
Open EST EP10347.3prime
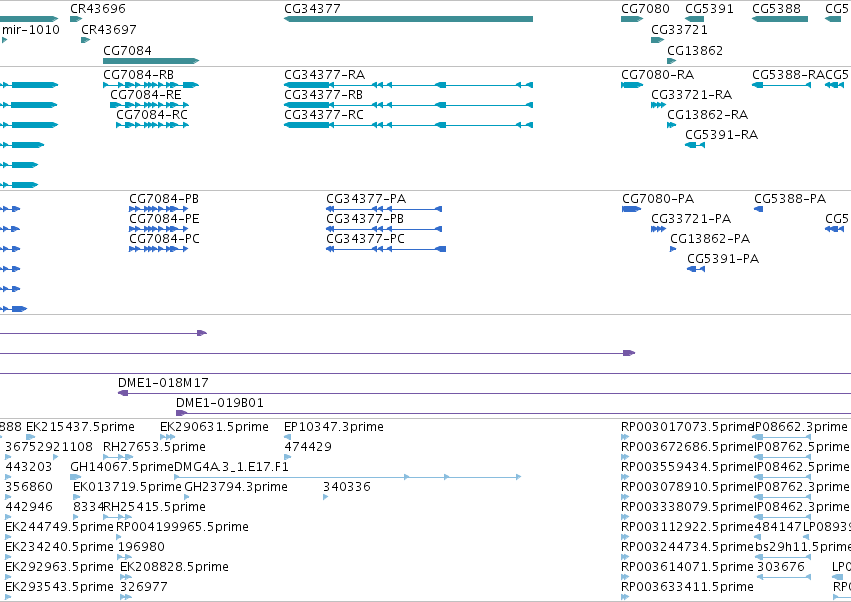pos(334,427)
